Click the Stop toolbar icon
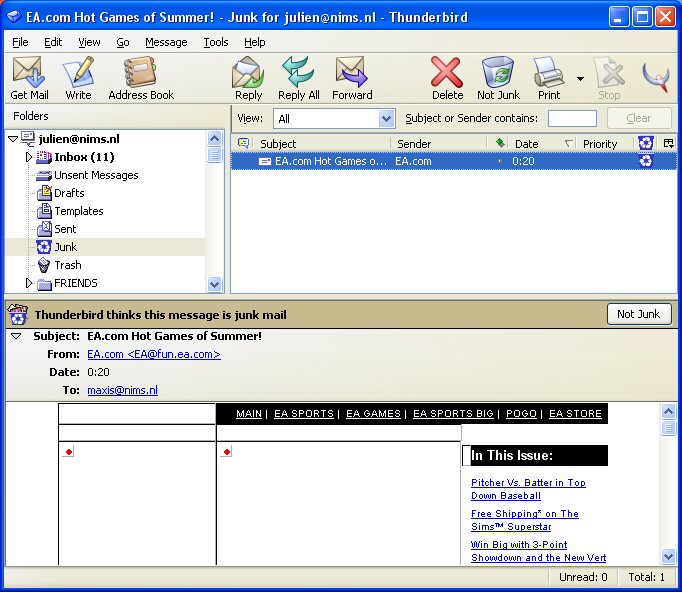 [x=609, y=78]
